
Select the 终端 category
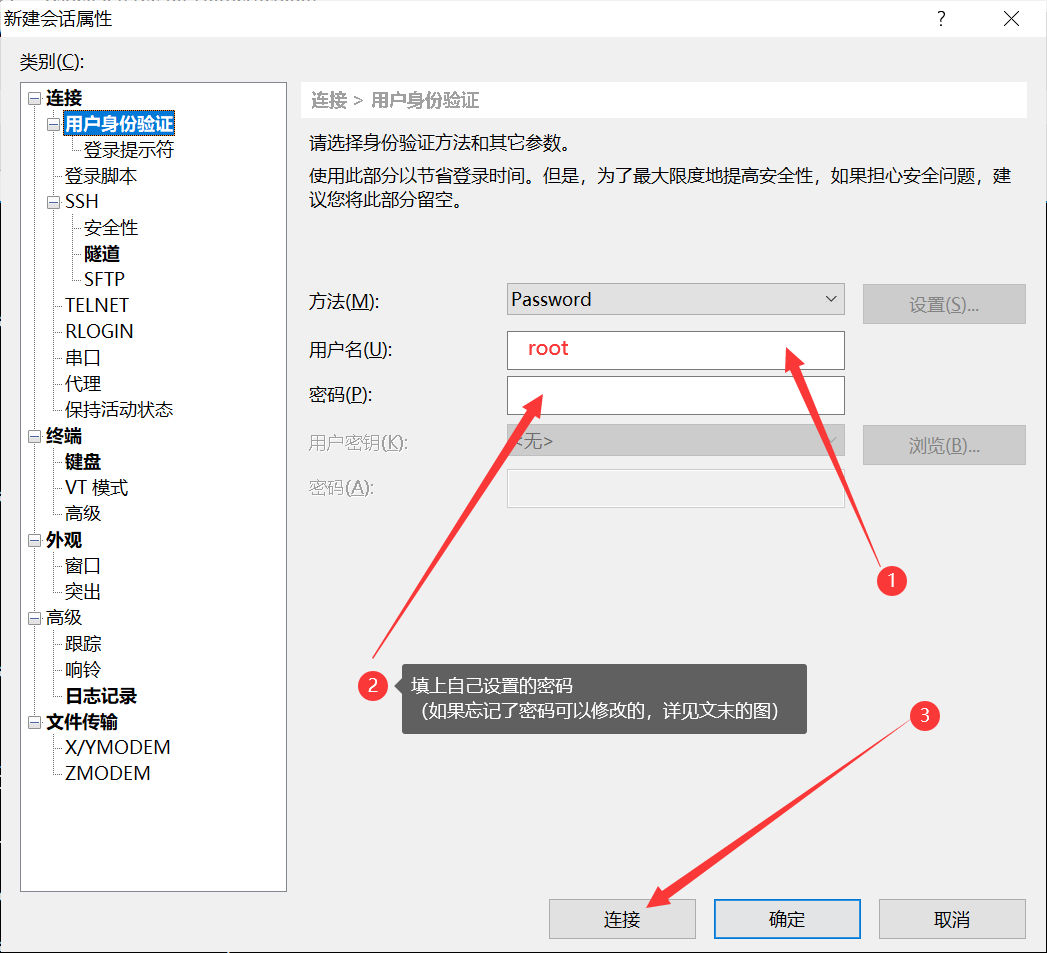pos(63,436)
